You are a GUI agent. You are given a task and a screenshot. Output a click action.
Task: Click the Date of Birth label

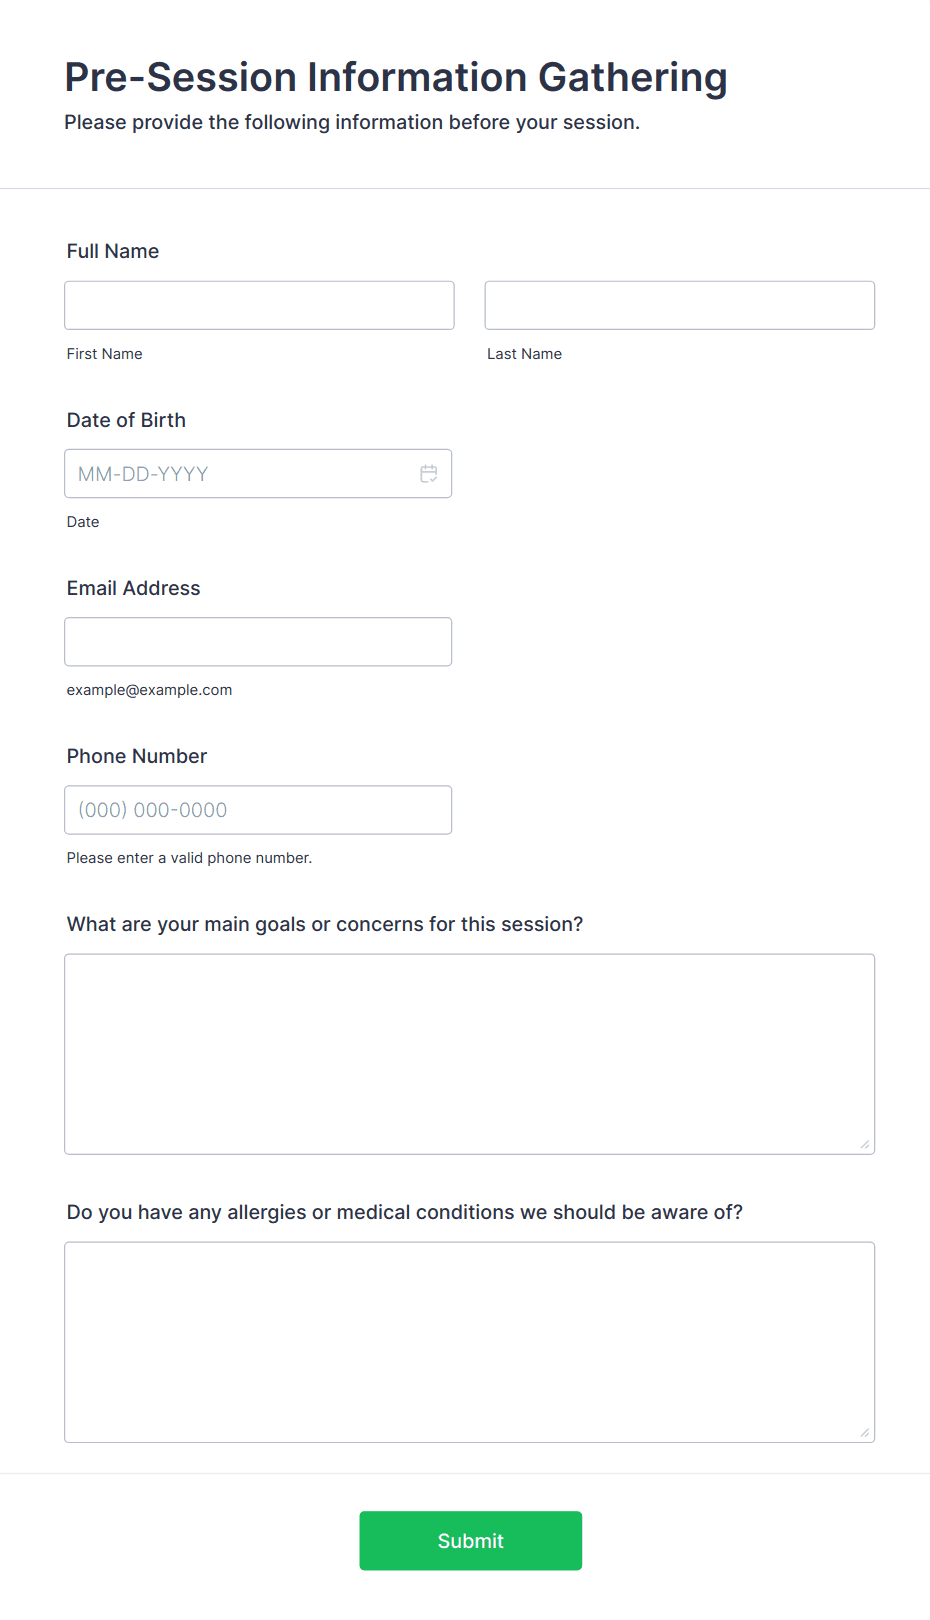point(126,420)
